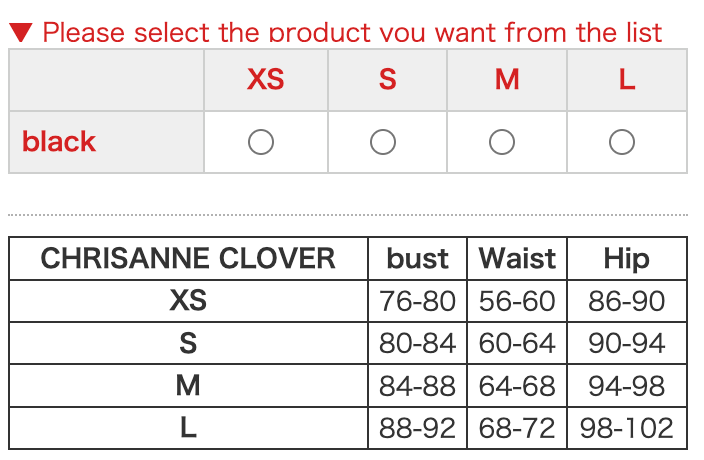Pick the M size radio button
This screenshot has width=704, height=460.
click(502, 142)
